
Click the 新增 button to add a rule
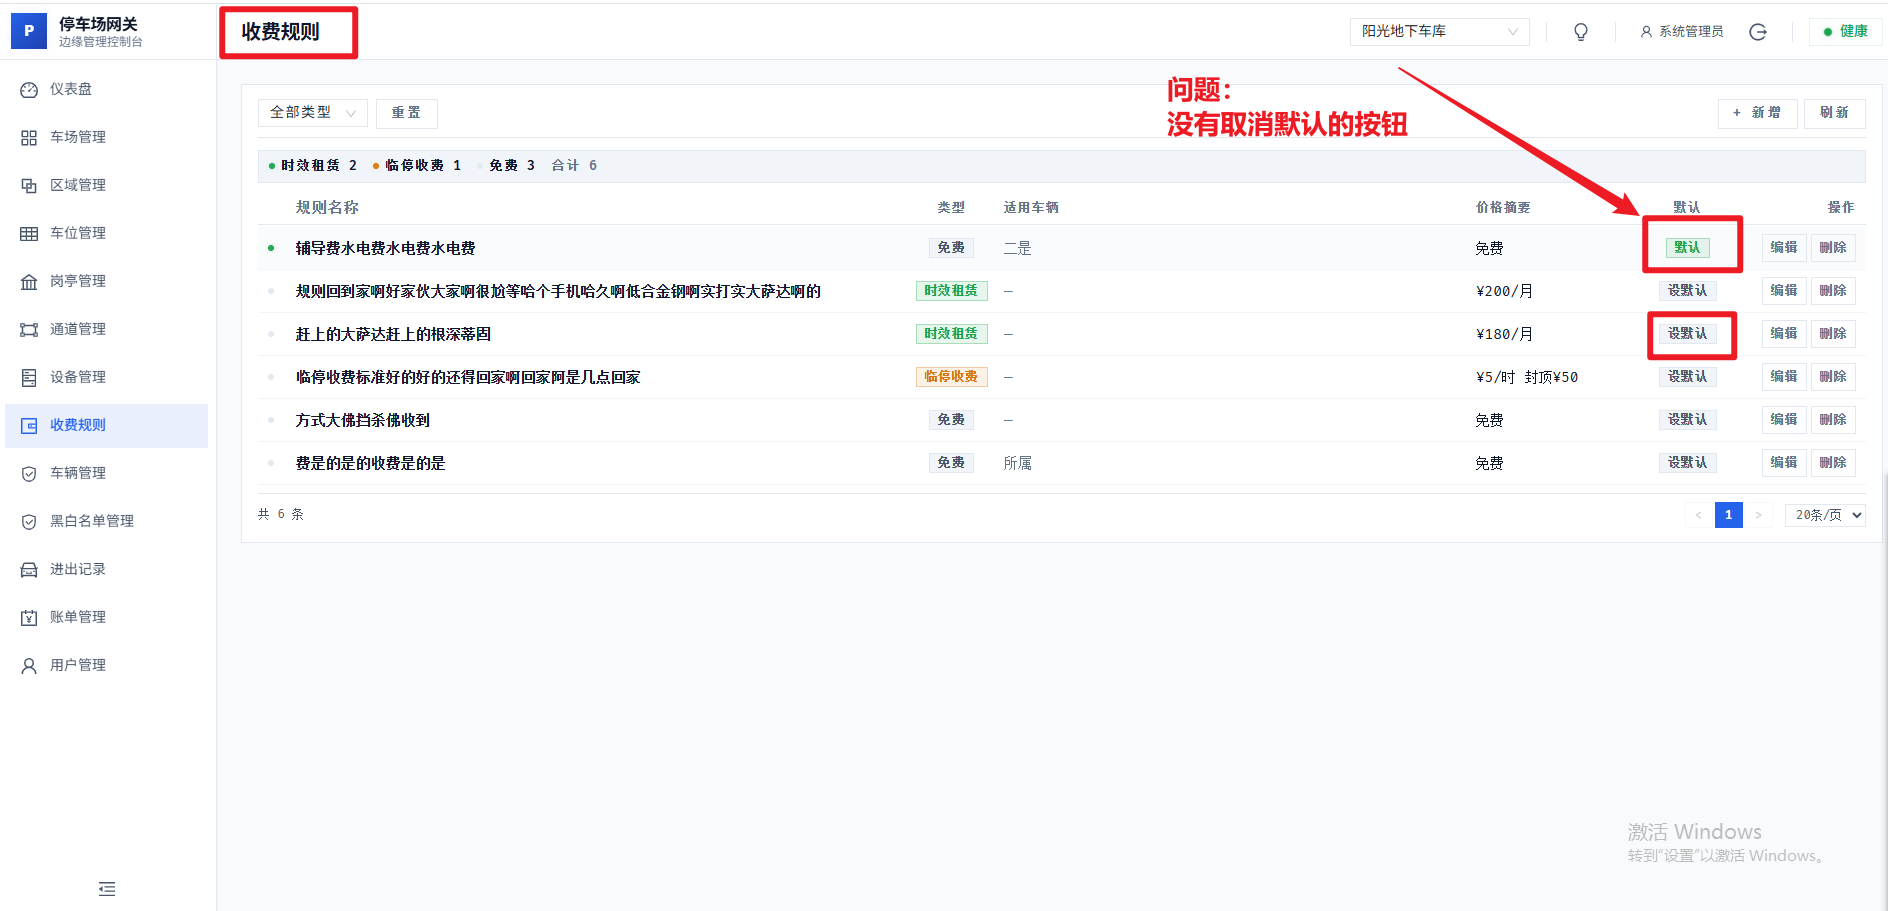[1757, 112]
